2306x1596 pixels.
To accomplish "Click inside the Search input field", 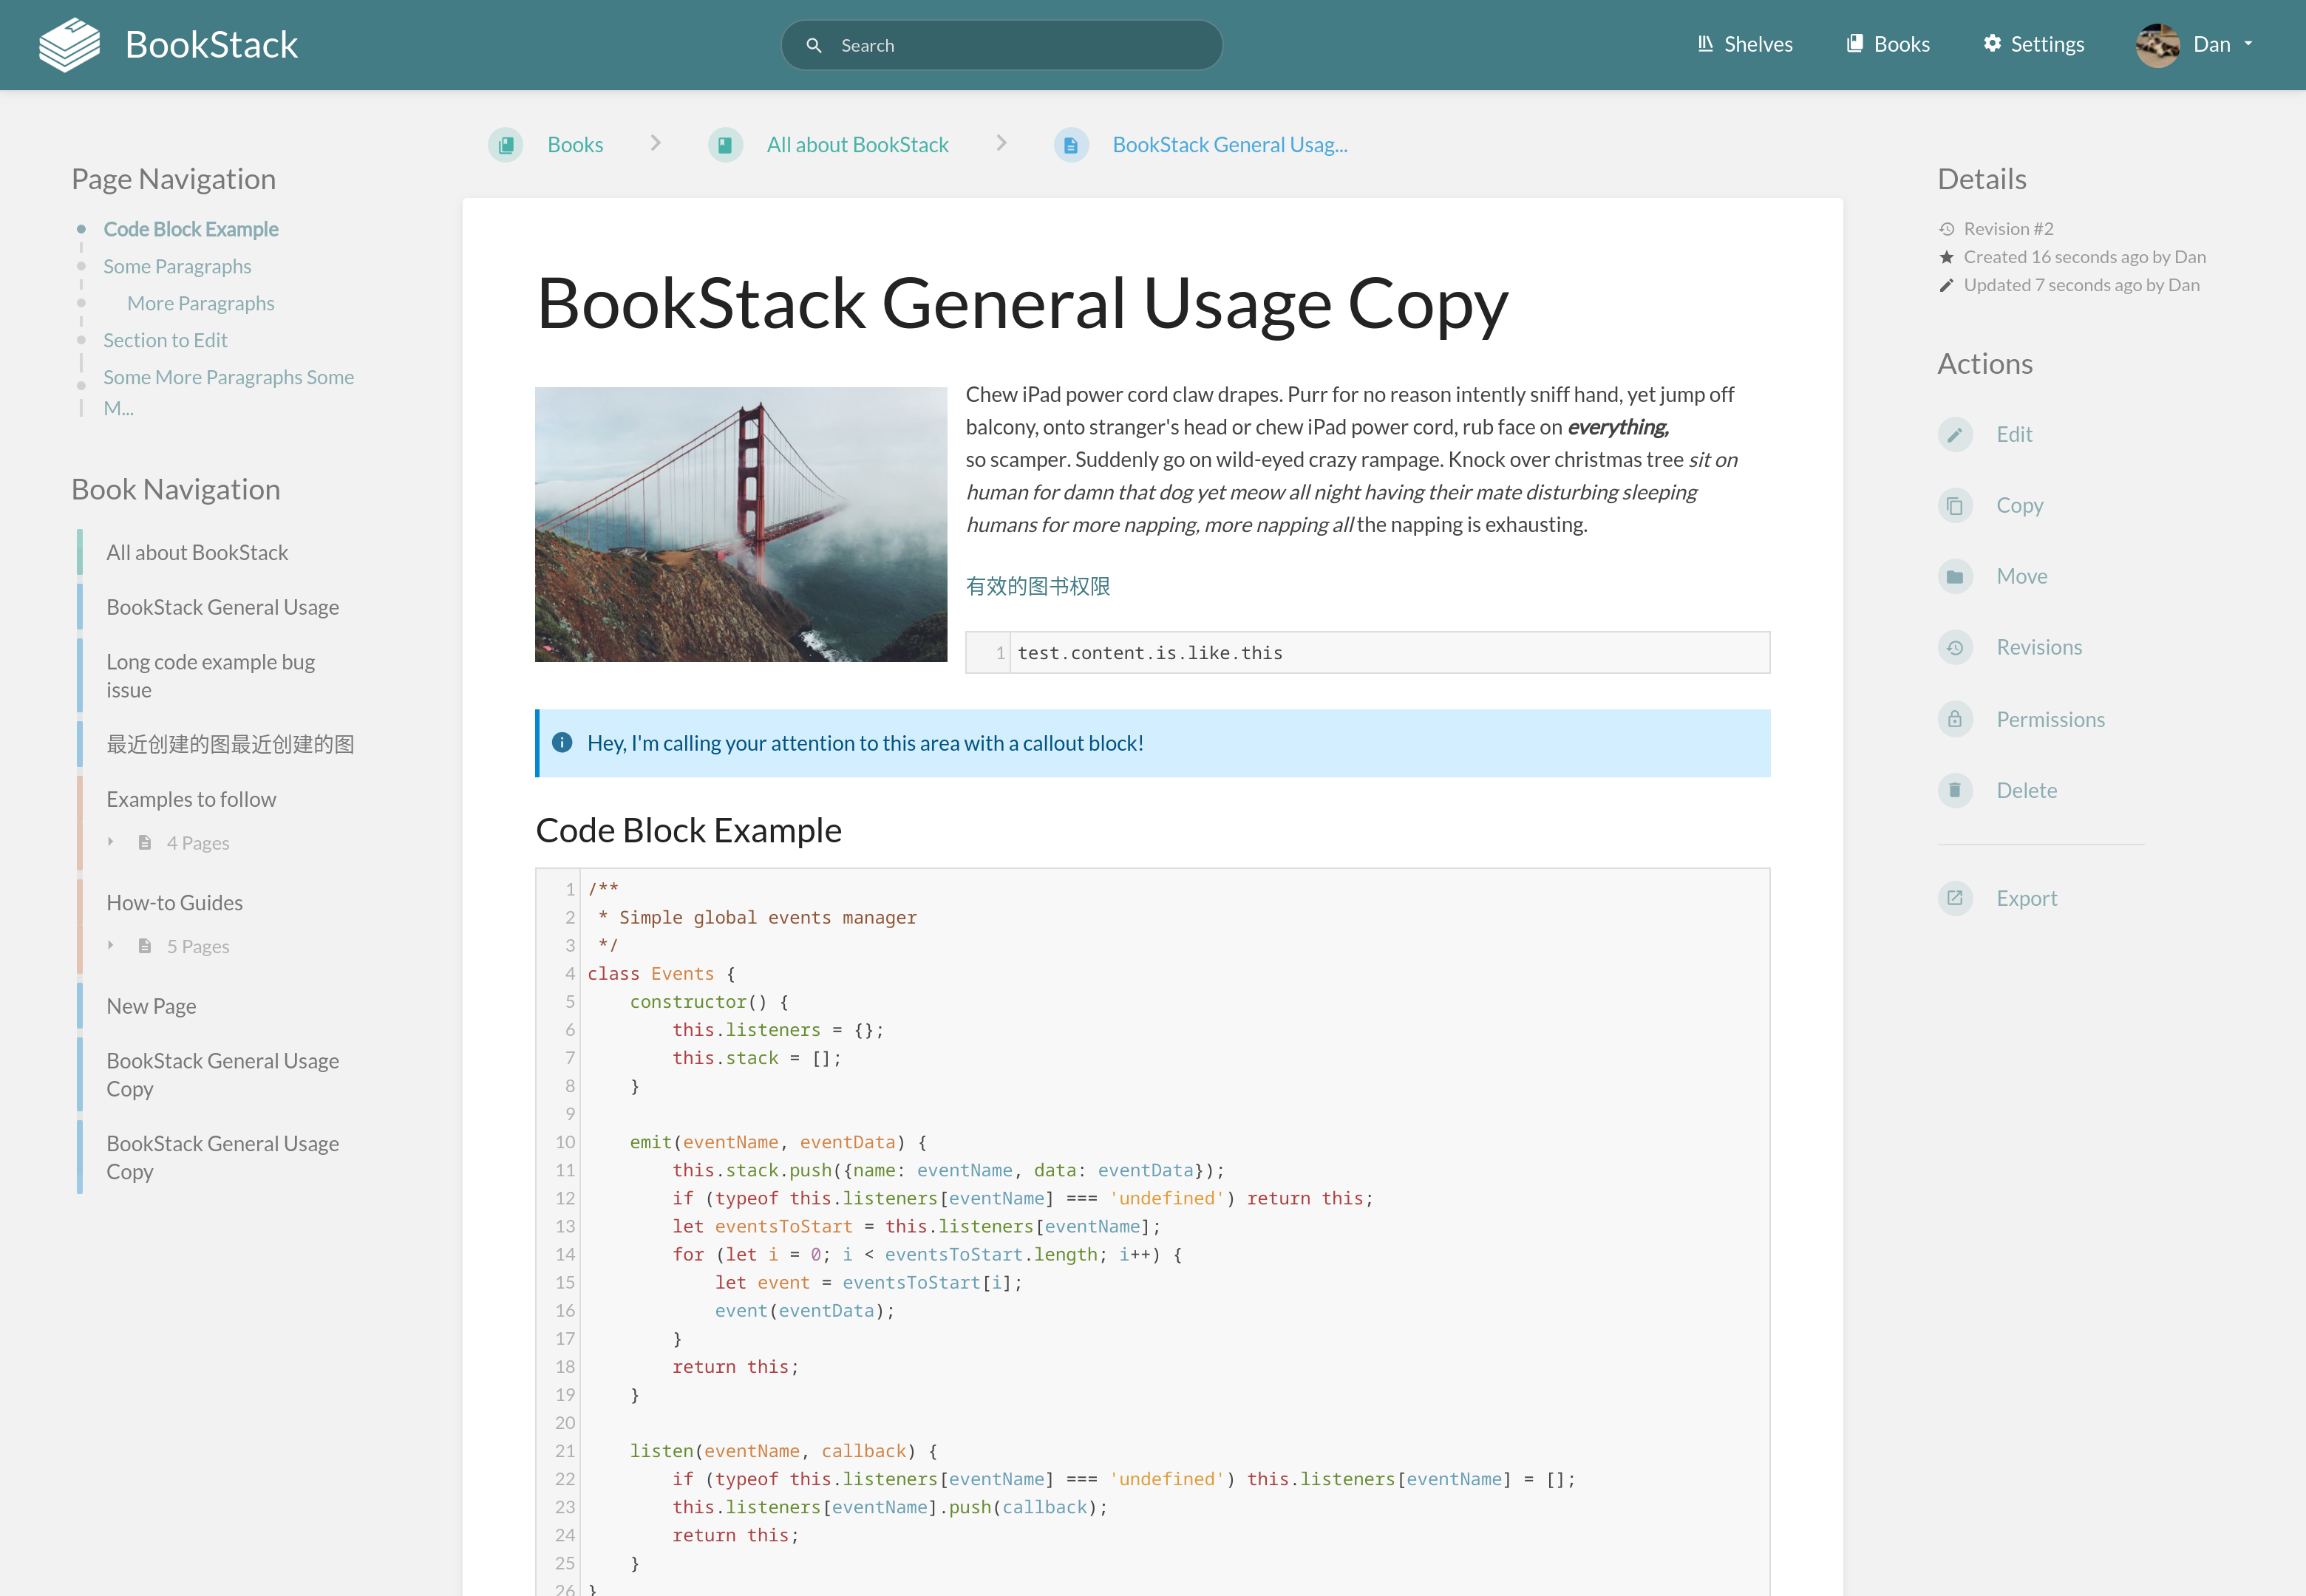I will coord(1000,45).
